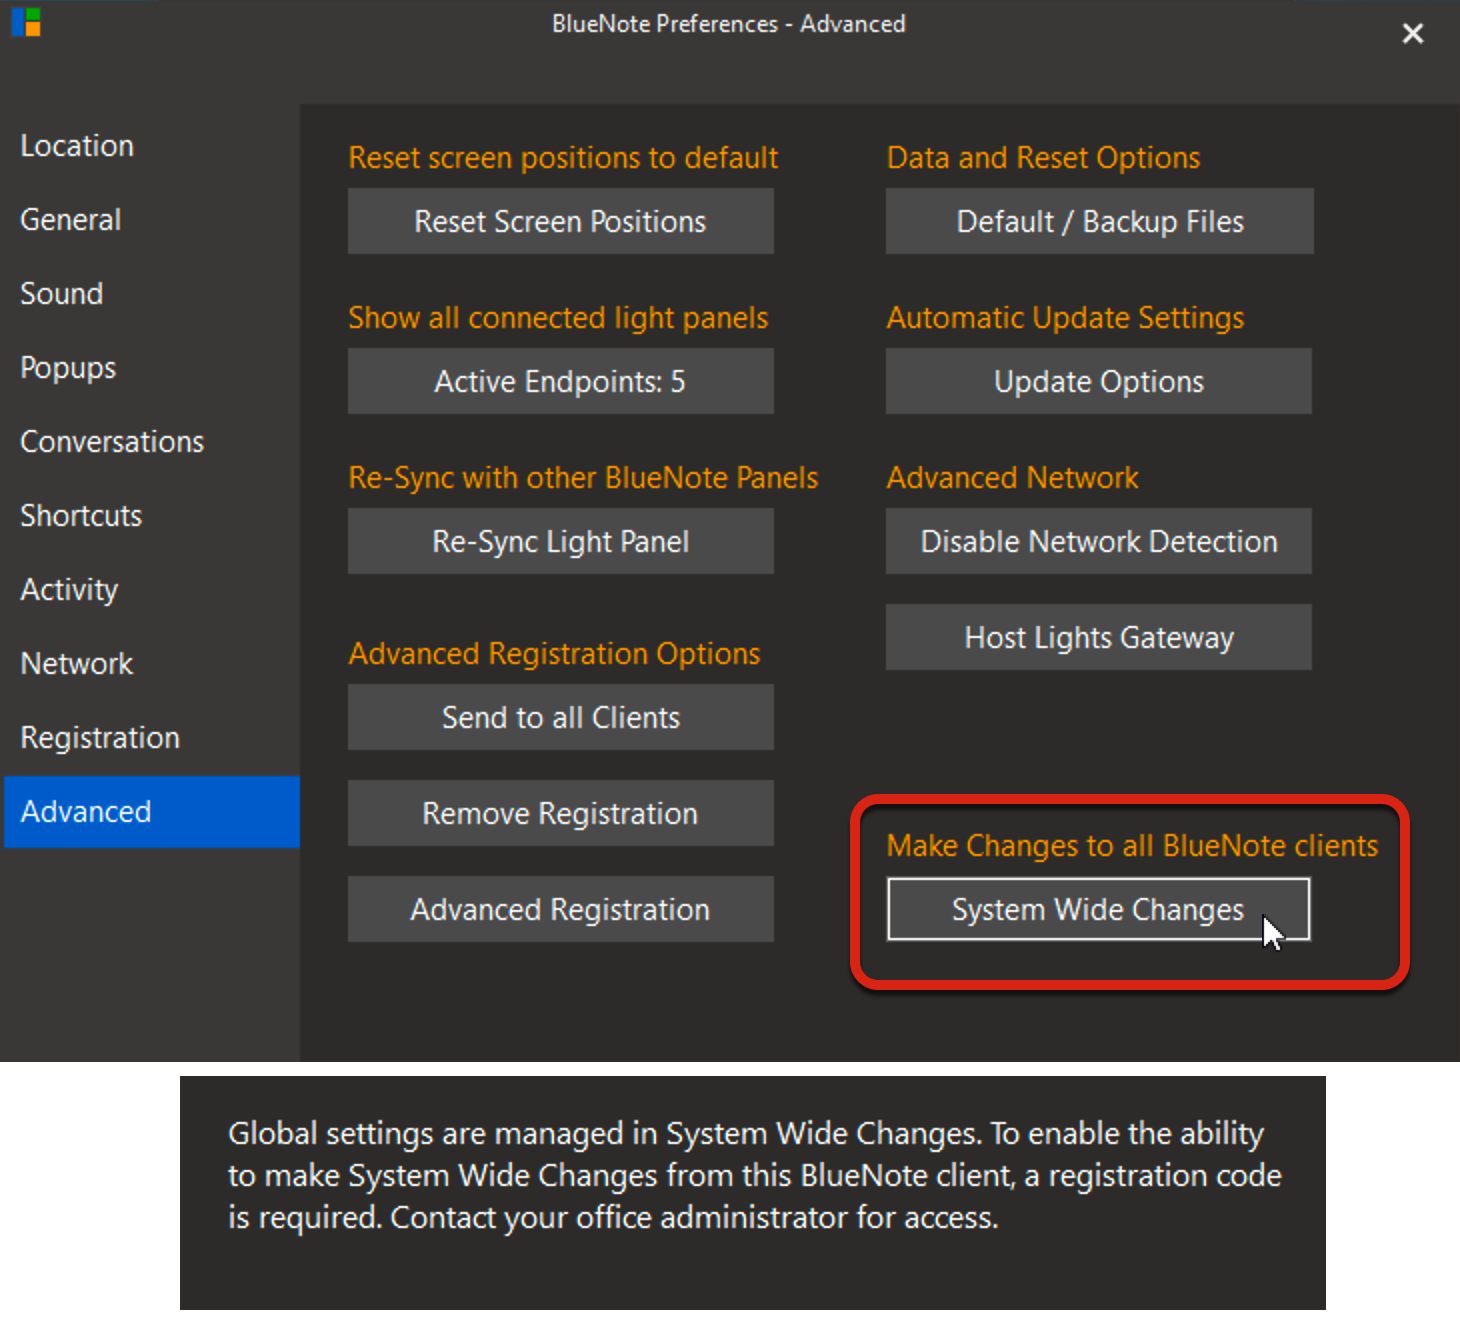This screenshot has height=1340, width=1460.
Task: Click 'Automatic Update Settings' heading
Action: pyautogui.click(x=1065, y=318)
